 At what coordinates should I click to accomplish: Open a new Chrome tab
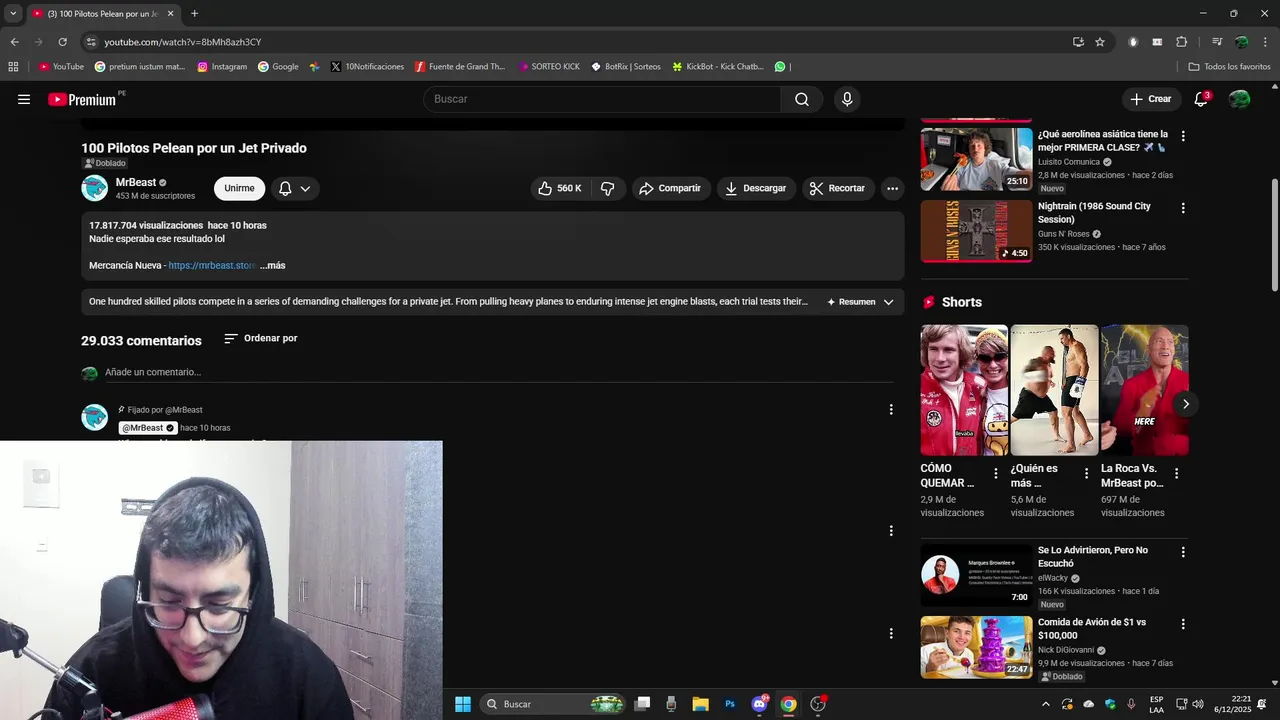coord(194,14)
